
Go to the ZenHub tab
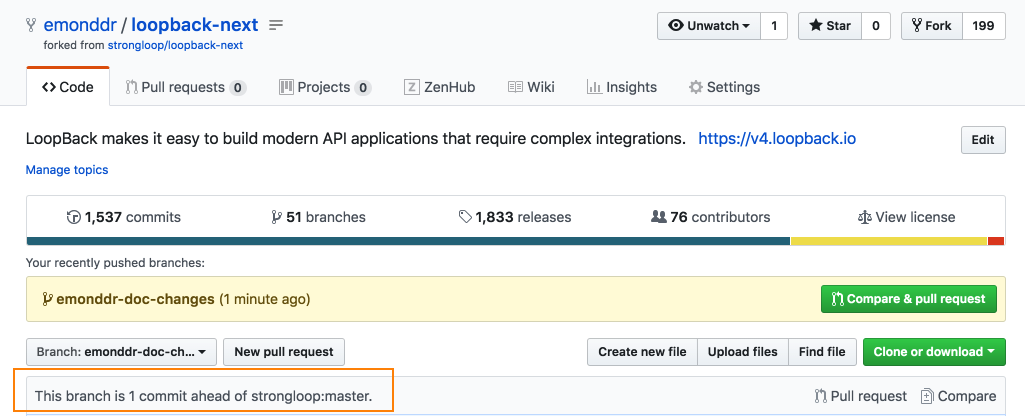[439, 87]
